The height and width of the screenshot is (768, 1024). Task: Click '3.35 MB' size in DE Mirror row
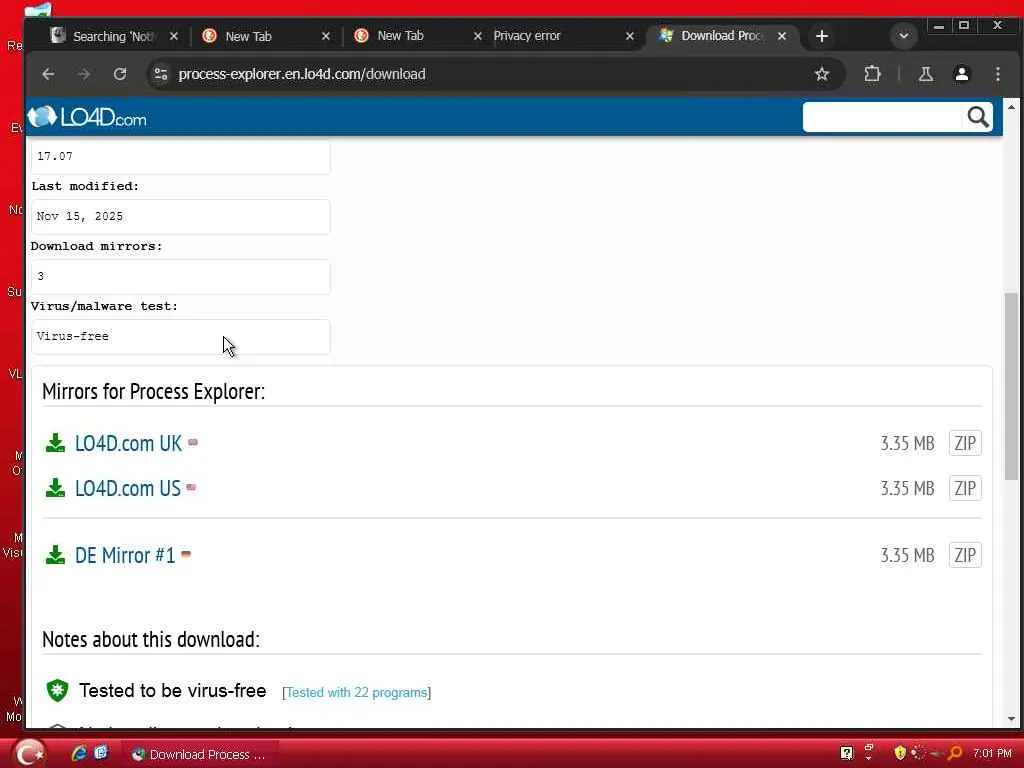click(x=907, y=555)
